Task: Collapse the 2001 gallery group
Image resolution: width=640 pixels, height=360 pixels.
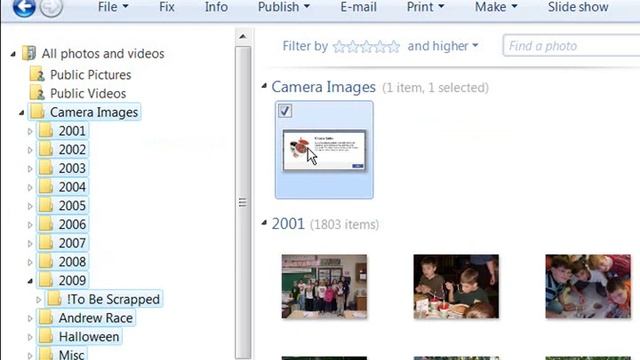Action: [x=264, y=223]
